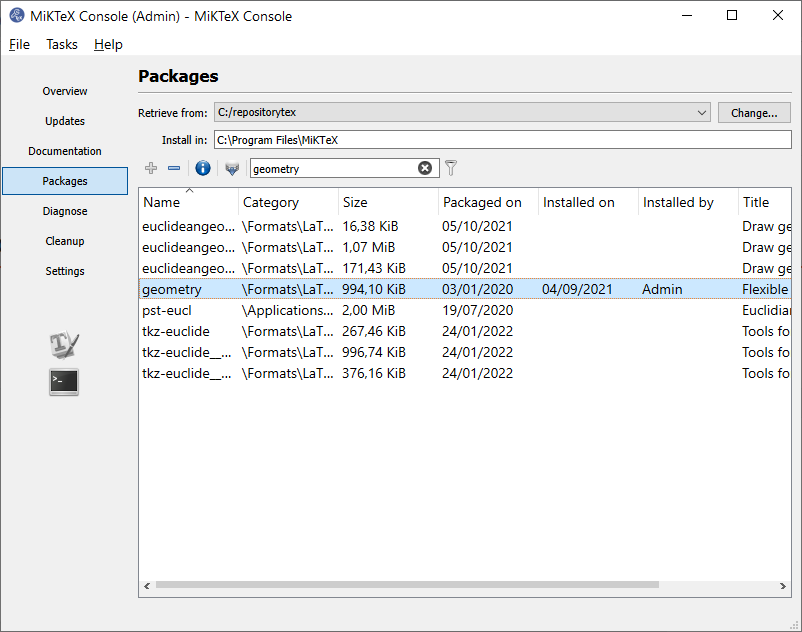Go to the Overview page
This screenshot has height=632, width=802.
65,91
